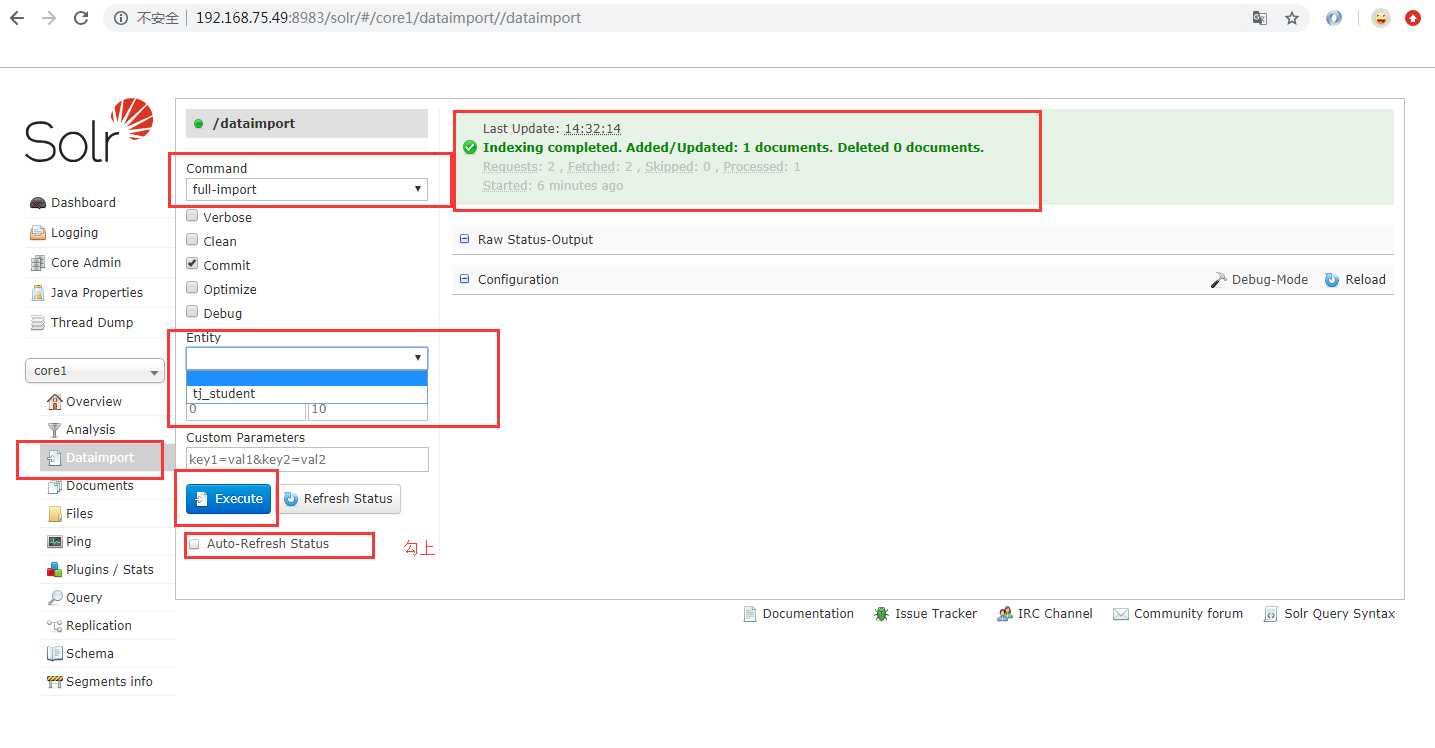Click the Replication icon
Screen dimensions: 1435x748
click(x=55, y=626)
